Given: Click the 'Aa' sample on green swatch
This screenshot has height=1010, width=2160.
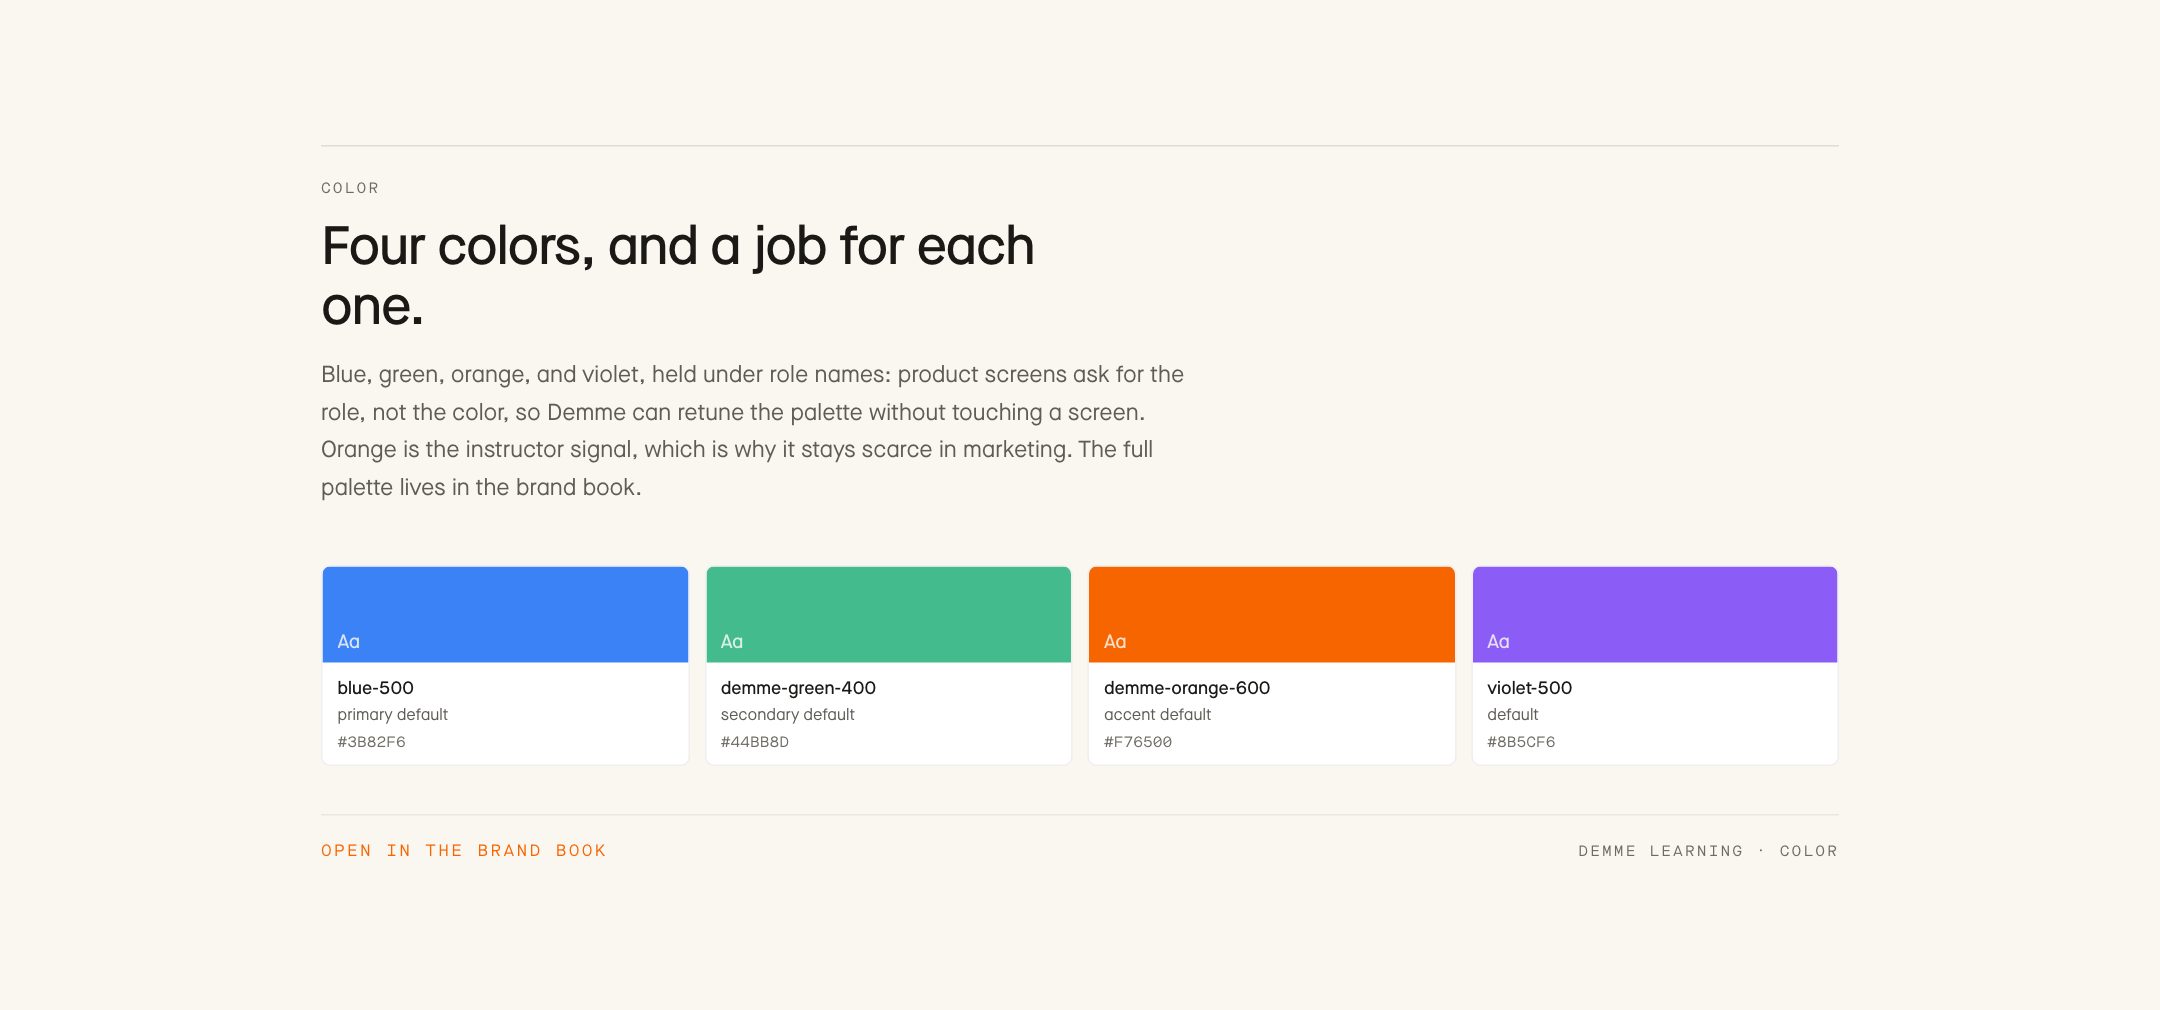Looking at the screenshot, I should tap(731, 642).
